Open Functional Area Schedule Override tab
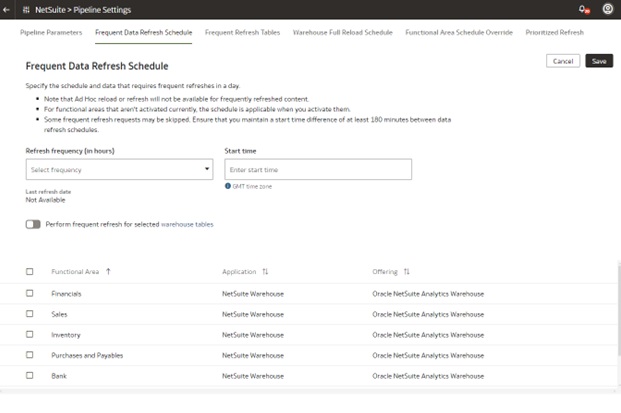Viewport: 621px width, 413px height. point(459,32)
